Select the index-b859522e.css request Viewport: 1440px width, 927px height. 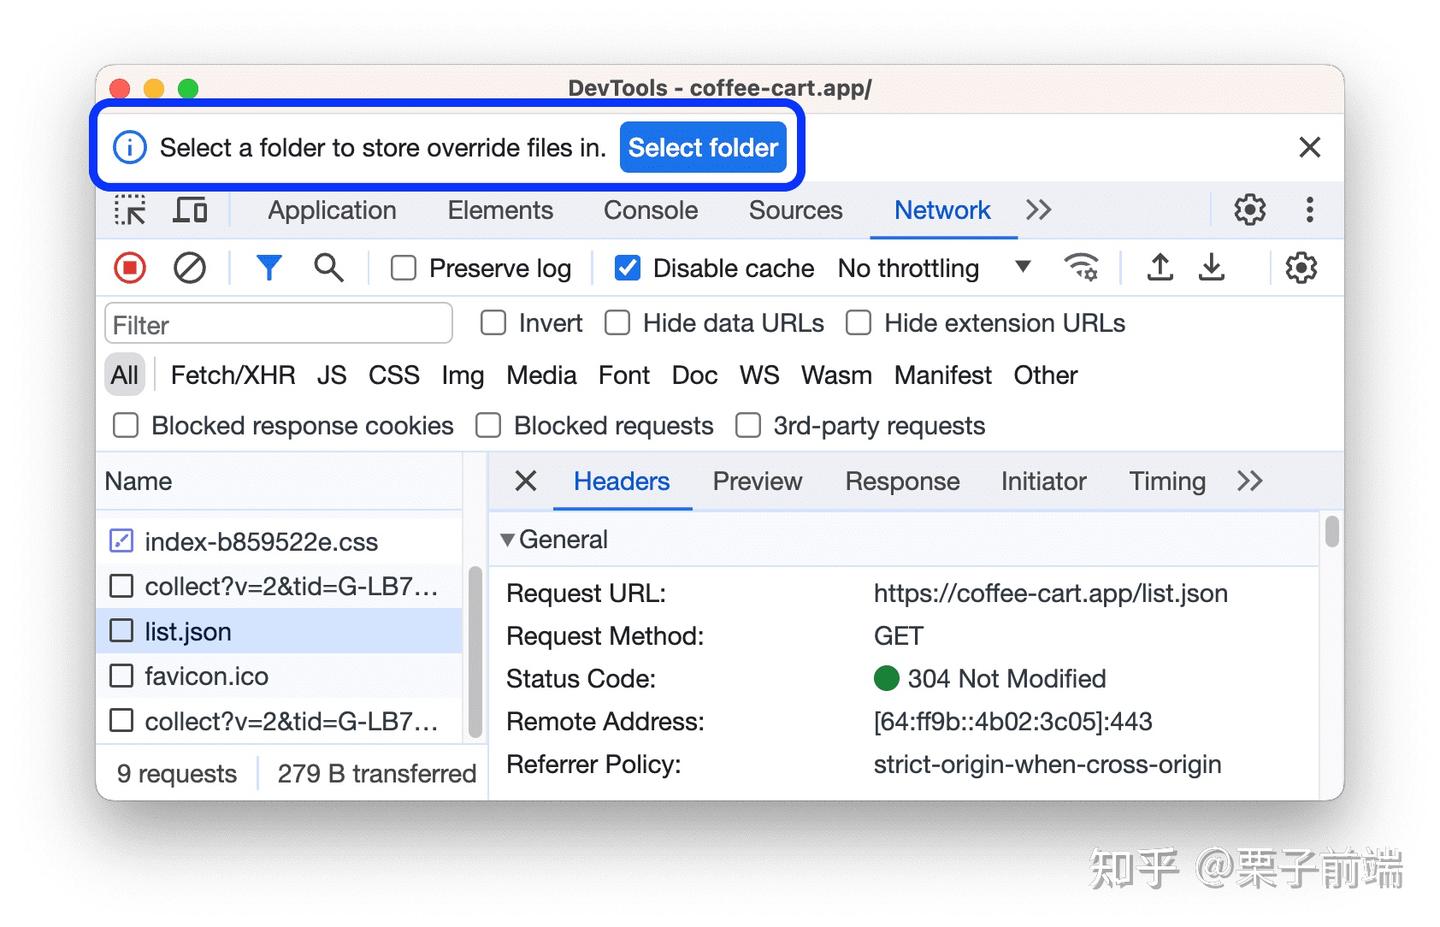coord(279,541)
